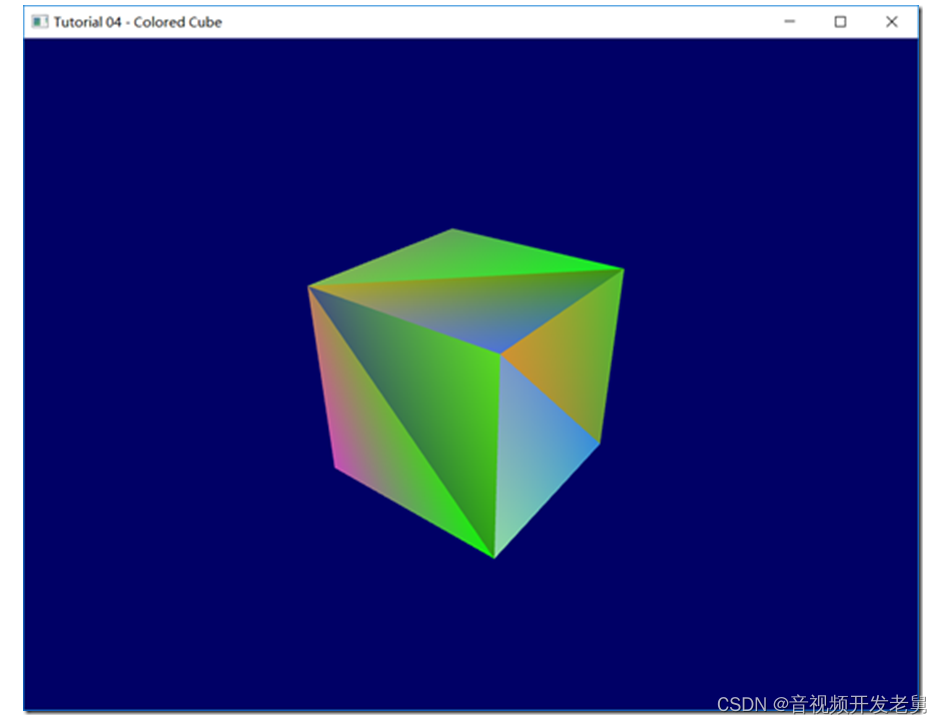Minimize the Tutorial 04 window
The height and width of the screenshot is (725, 942).
pos(789,21)
